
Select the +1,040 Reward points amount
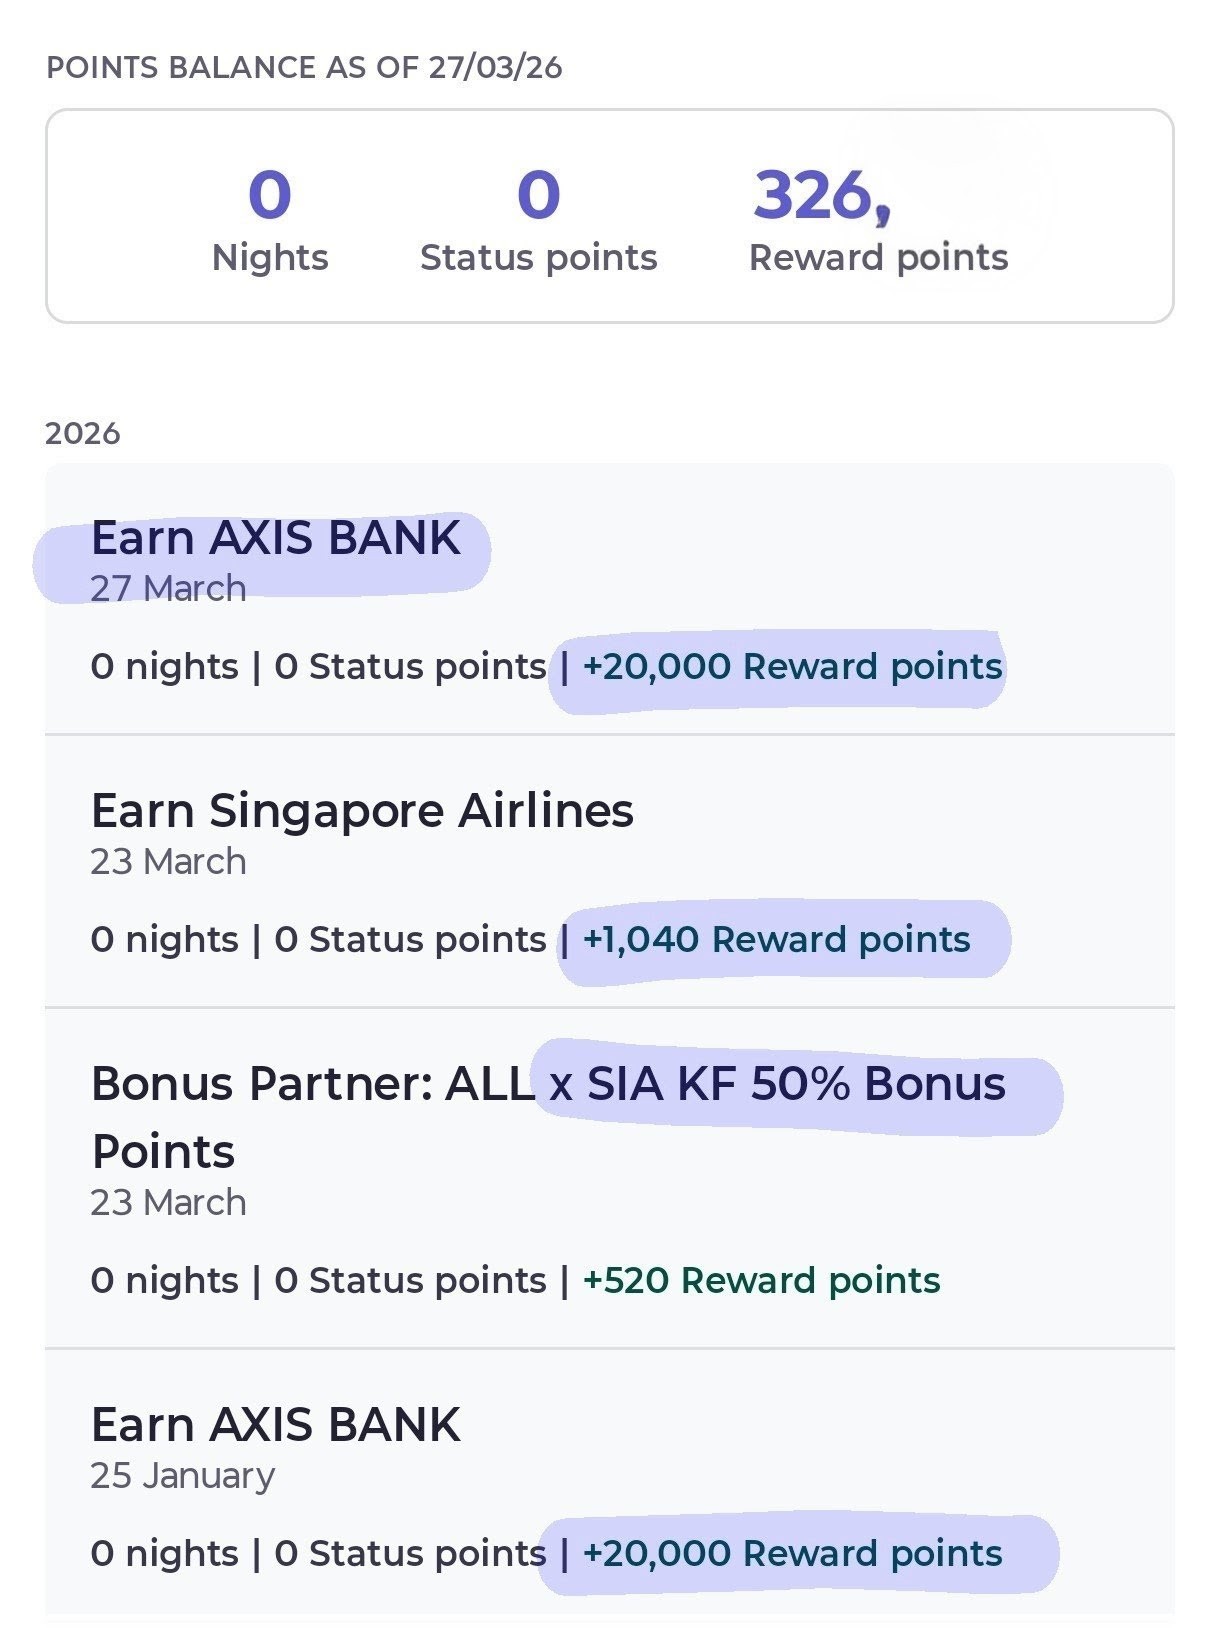[776, 939]
